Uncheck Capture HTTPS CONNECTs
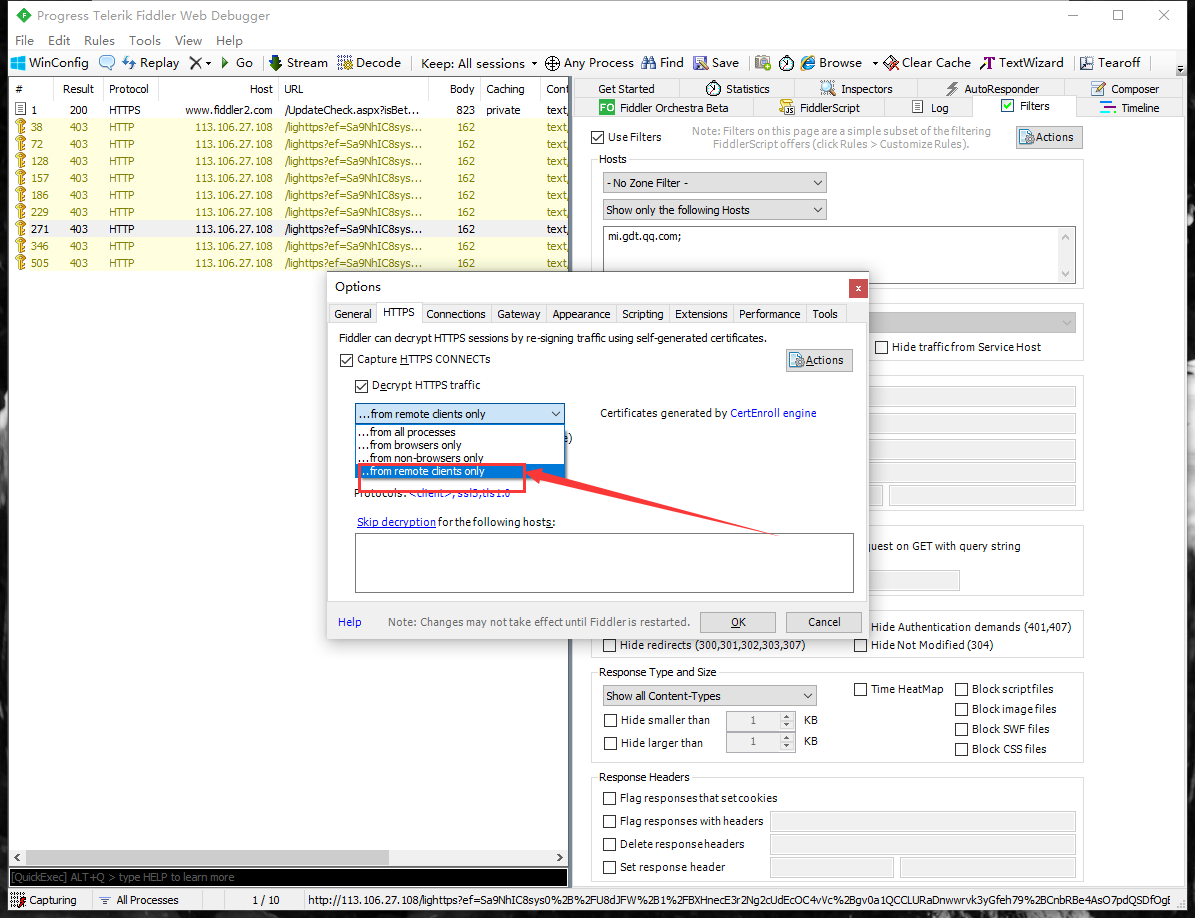Image resolution: width=1195 pixels, height=918 pixels. click(347, 360)
